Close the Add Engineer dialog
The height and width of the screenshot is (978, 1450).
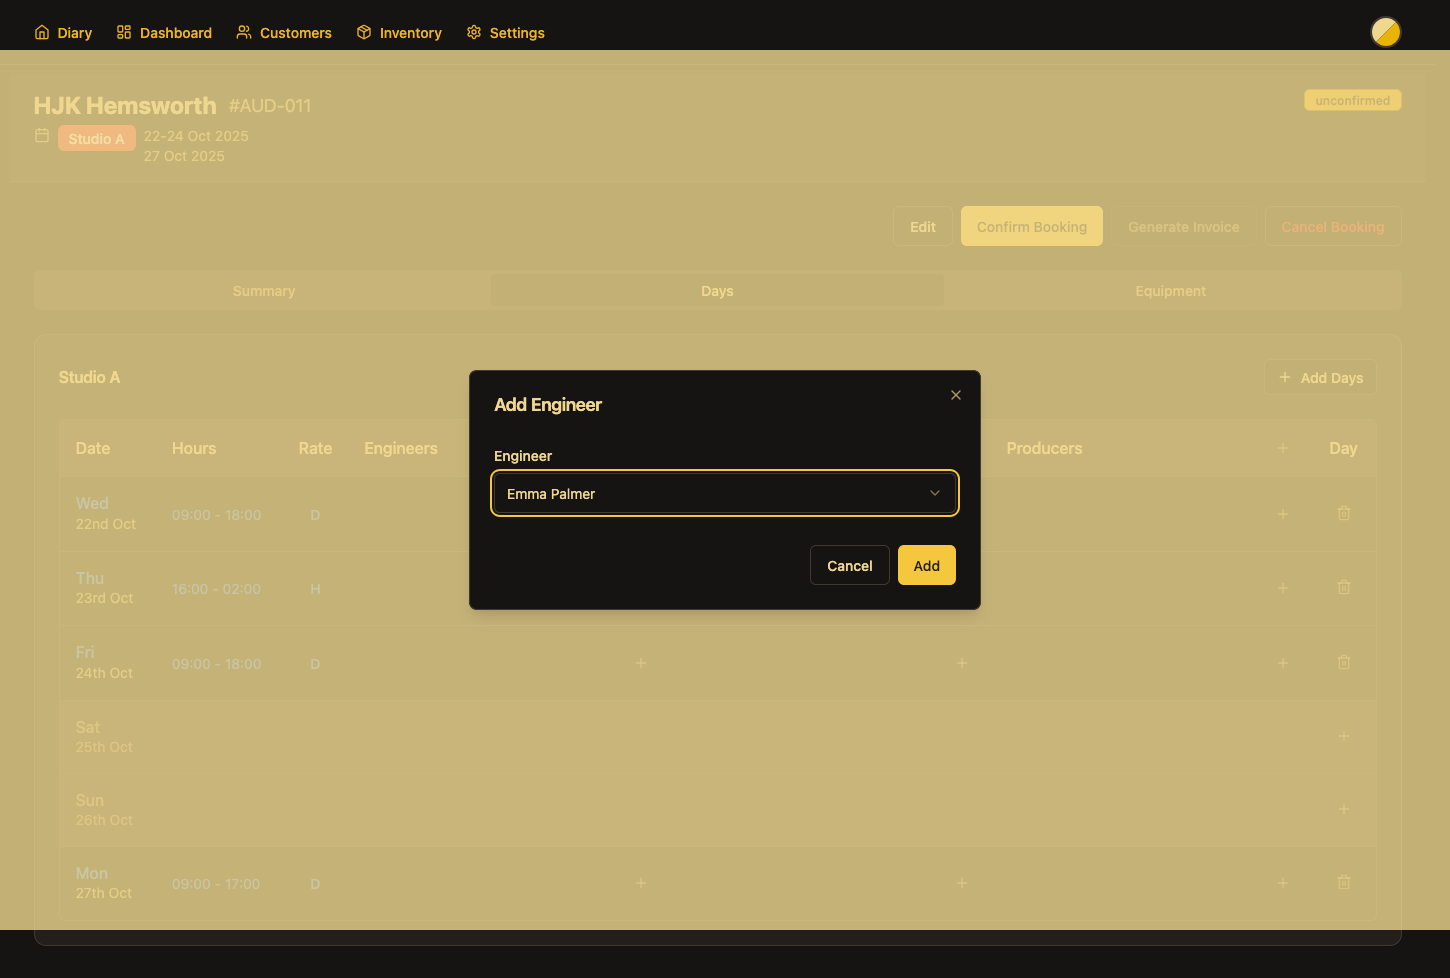tap(956, 395)
